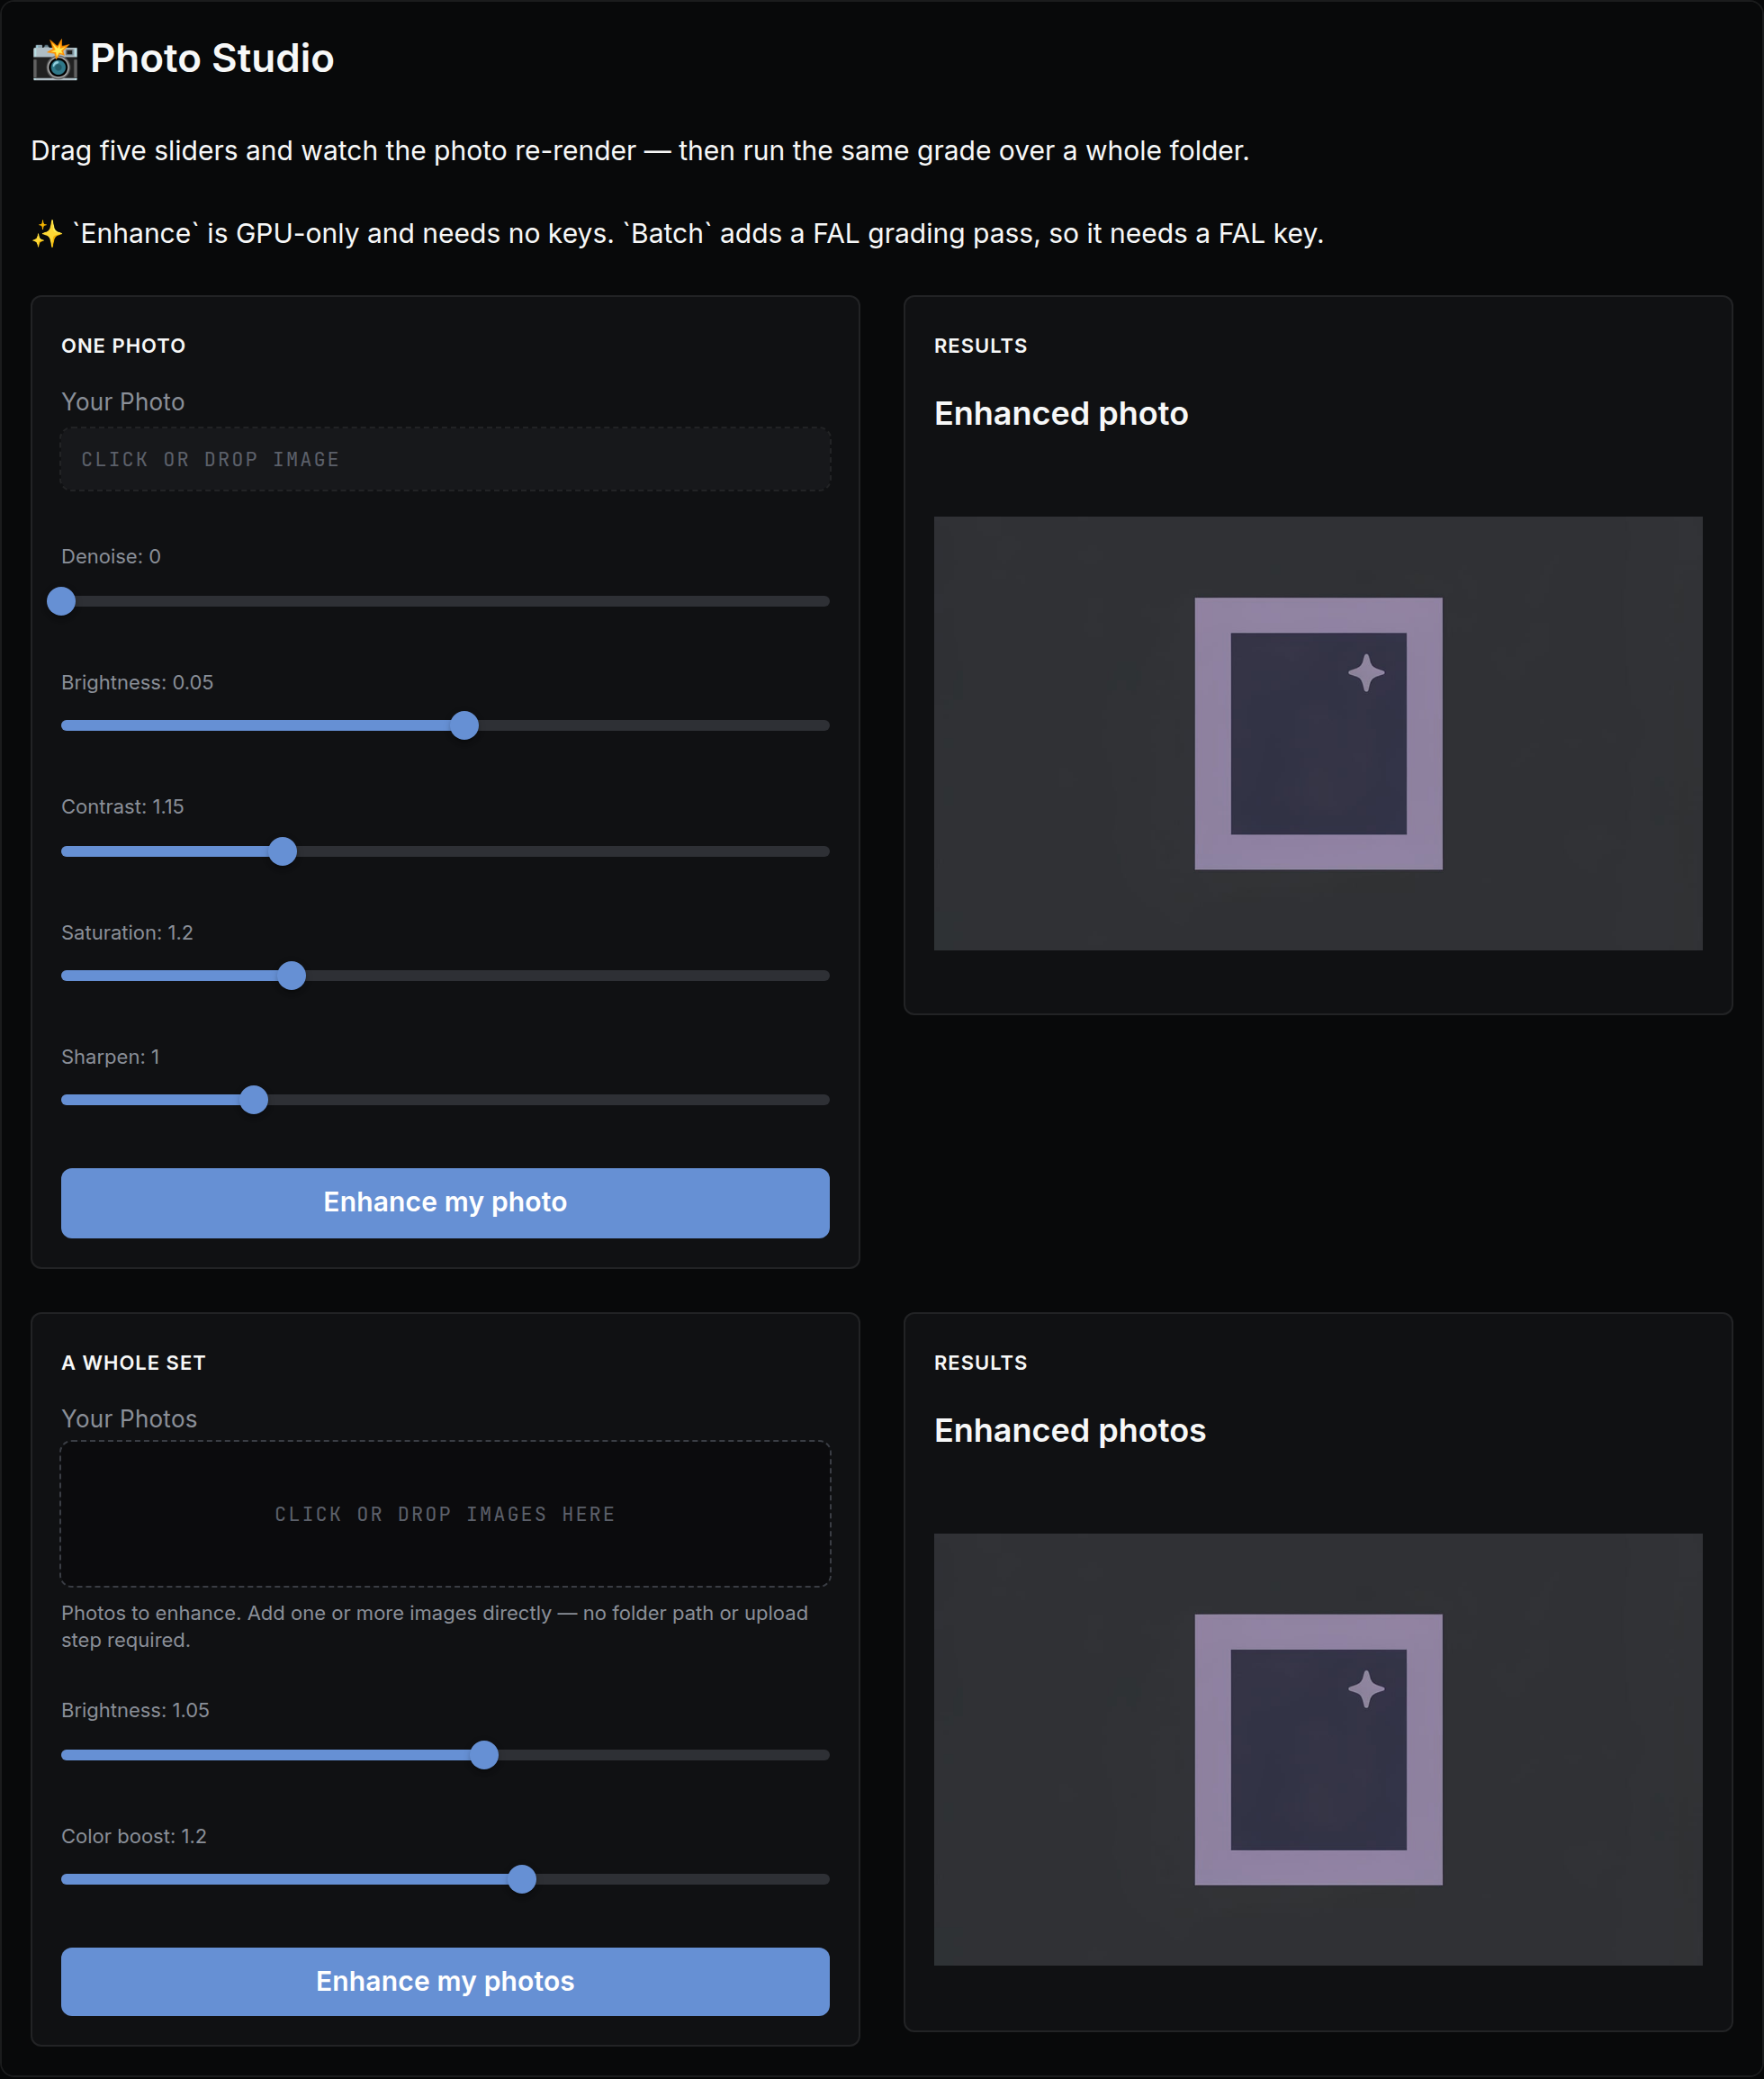Click the camera icon beside Photo Studio

(x=55, y=59)
